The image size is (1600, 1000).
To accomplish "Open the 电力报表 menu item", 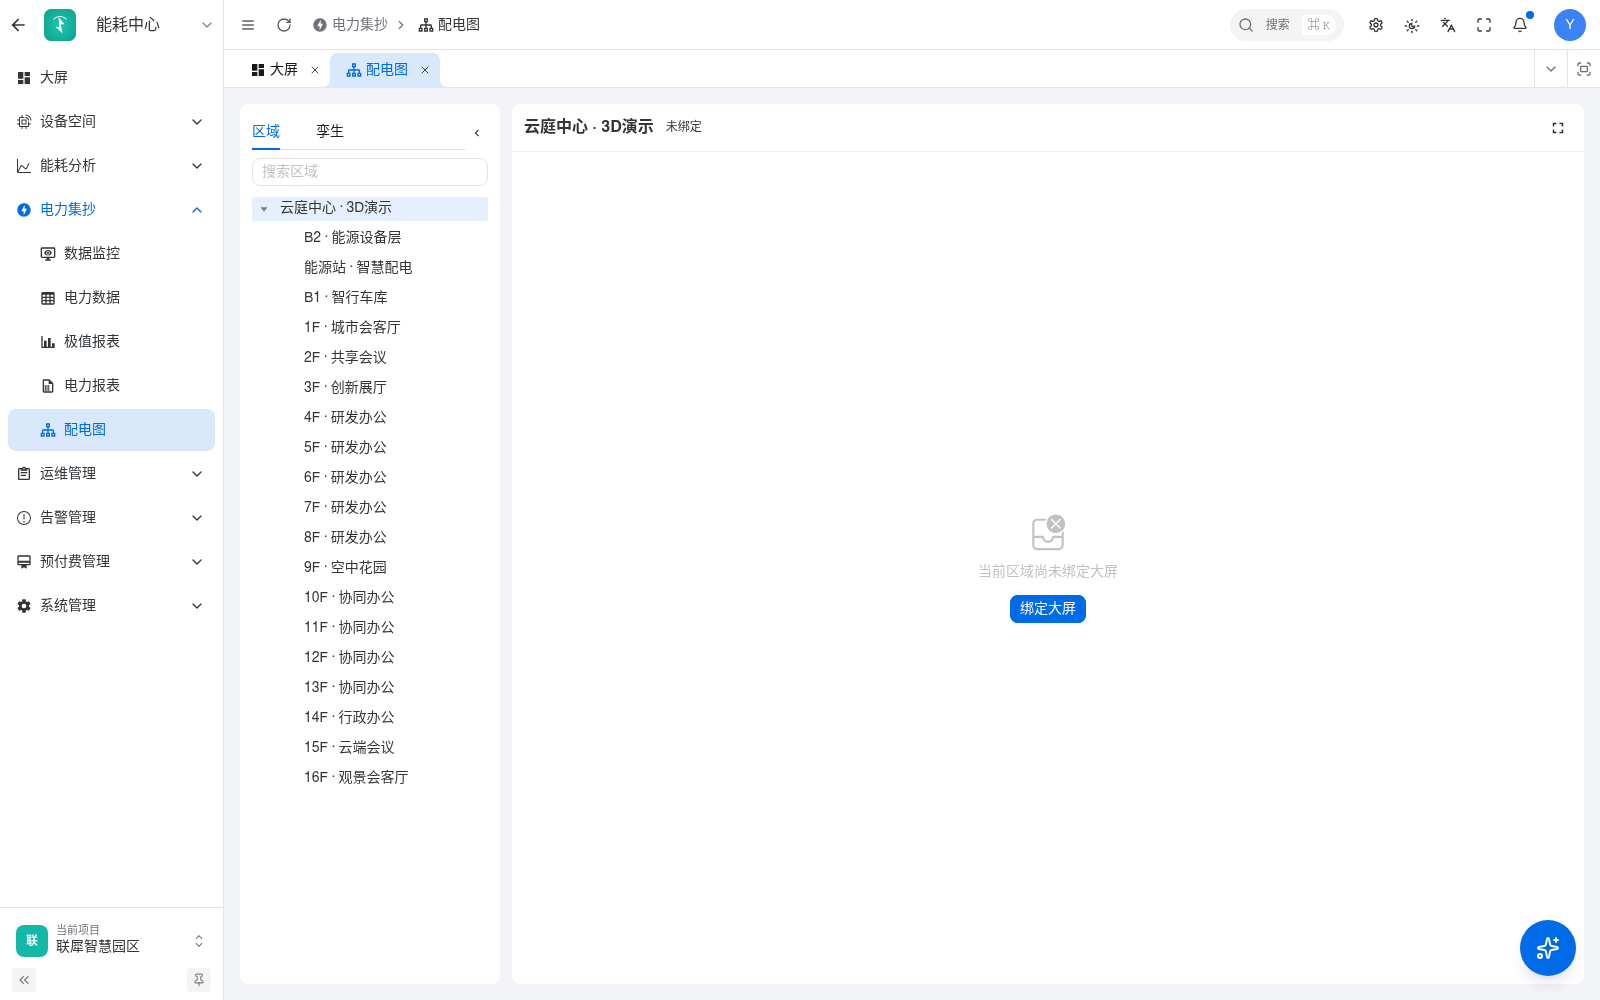I will point(111,385).
